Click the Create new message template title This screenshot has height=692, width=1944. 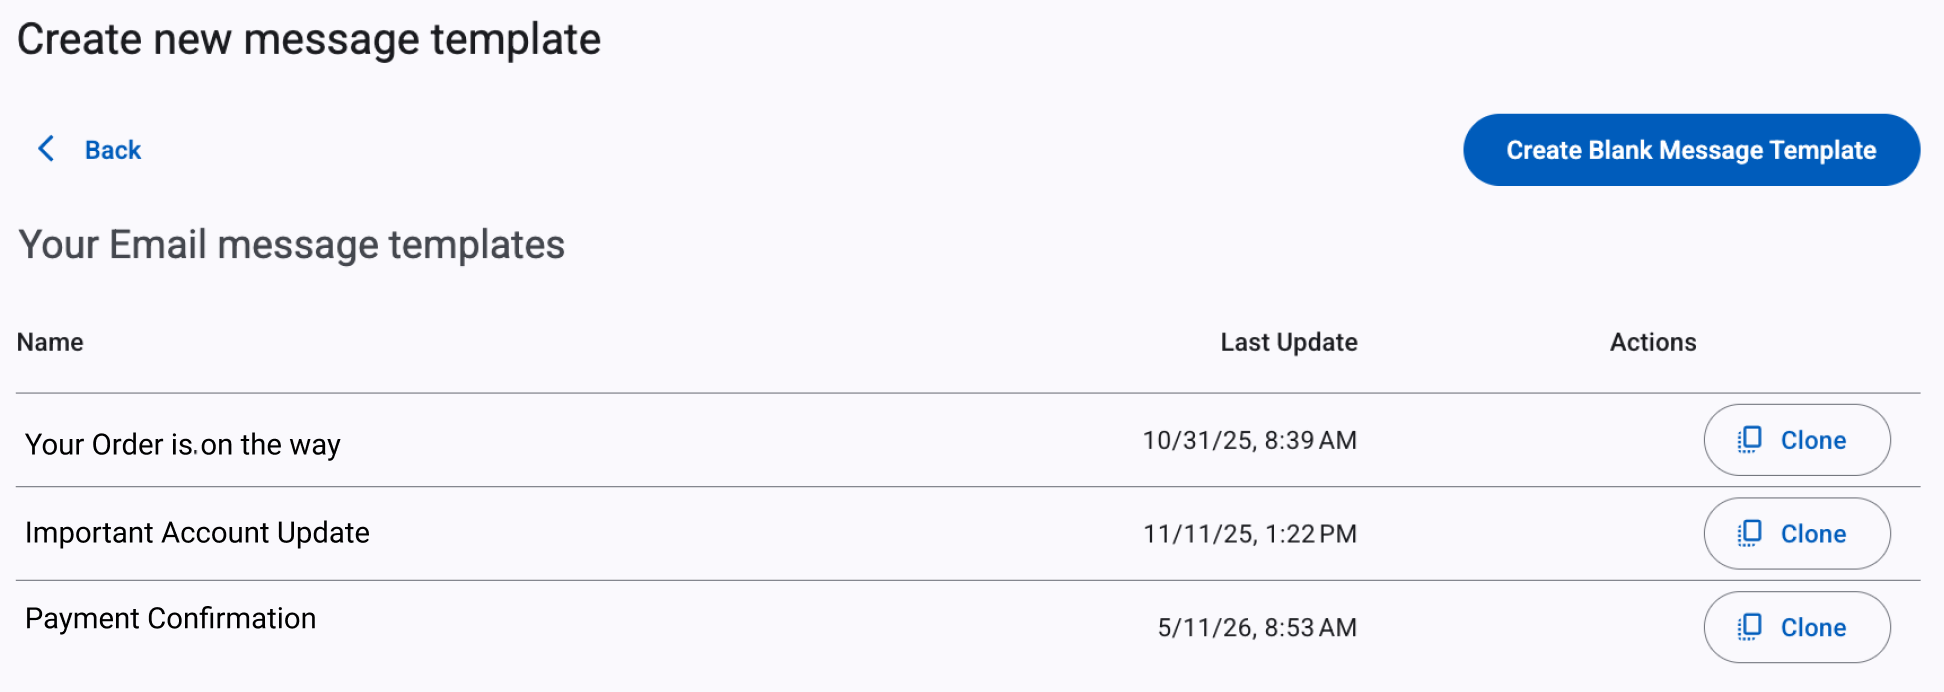pos(309,40)
